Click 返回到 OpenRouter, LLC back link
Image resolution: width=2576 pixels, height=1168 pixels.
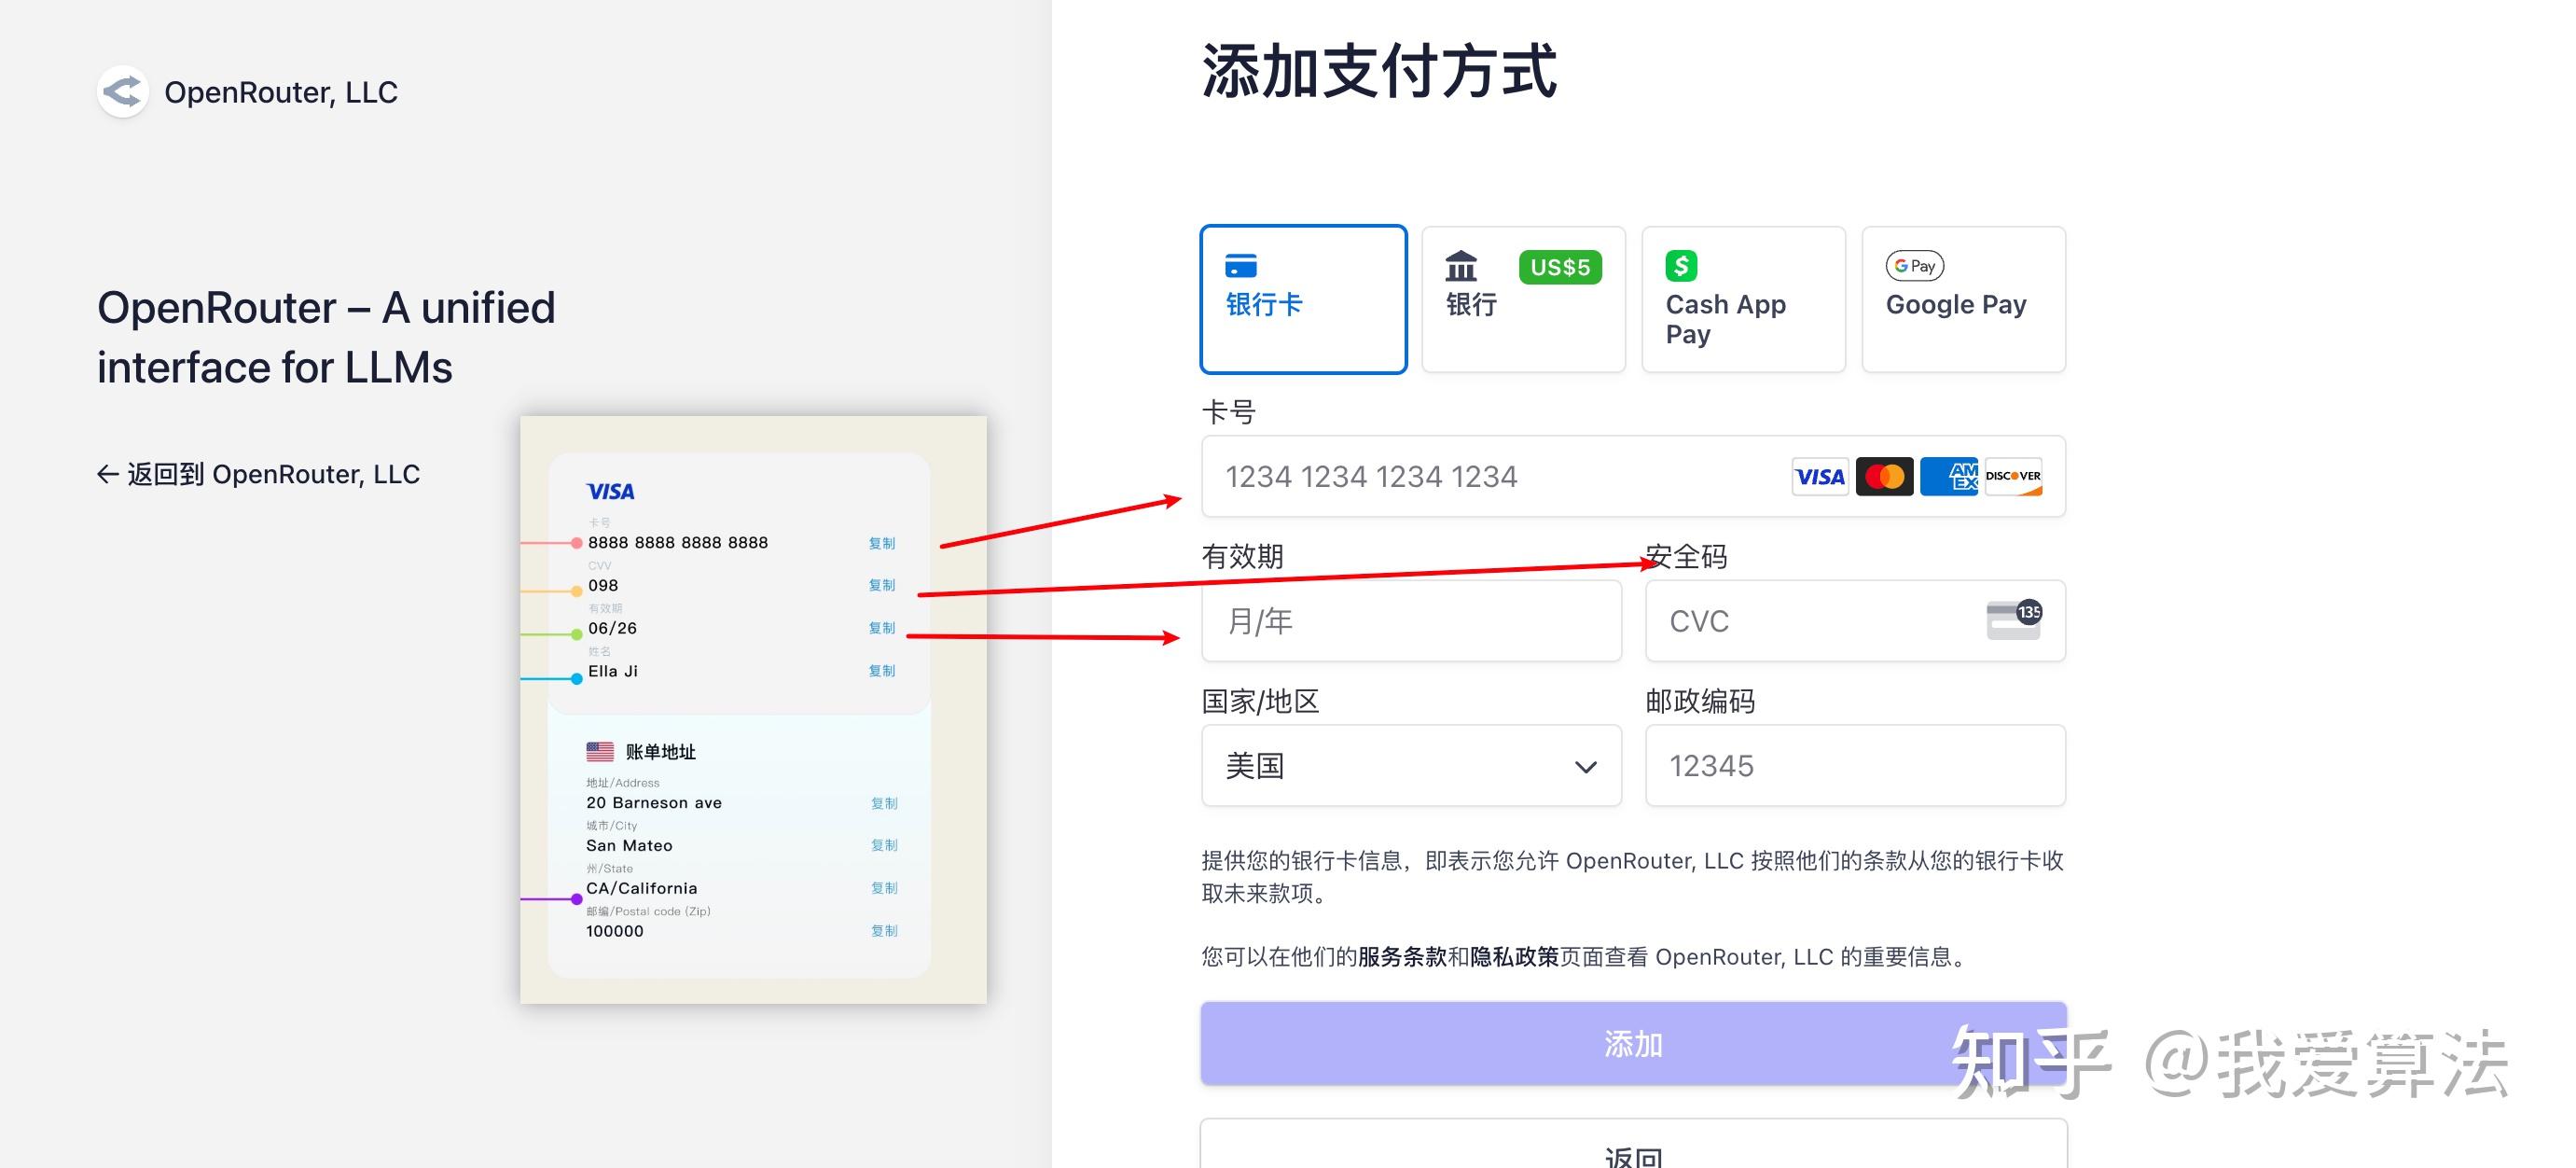point(259,473)
